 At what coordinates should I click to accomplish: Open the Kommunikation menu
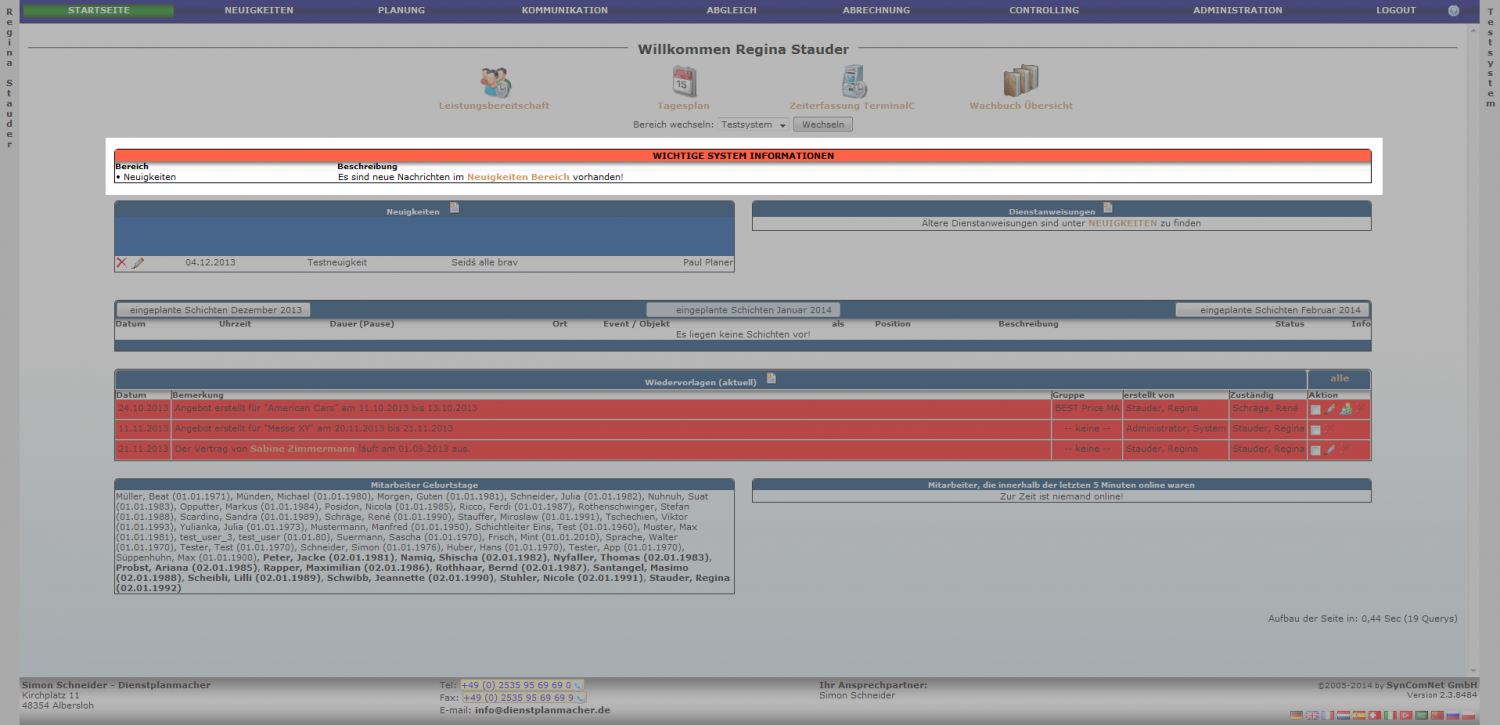(x=564, y=10)
